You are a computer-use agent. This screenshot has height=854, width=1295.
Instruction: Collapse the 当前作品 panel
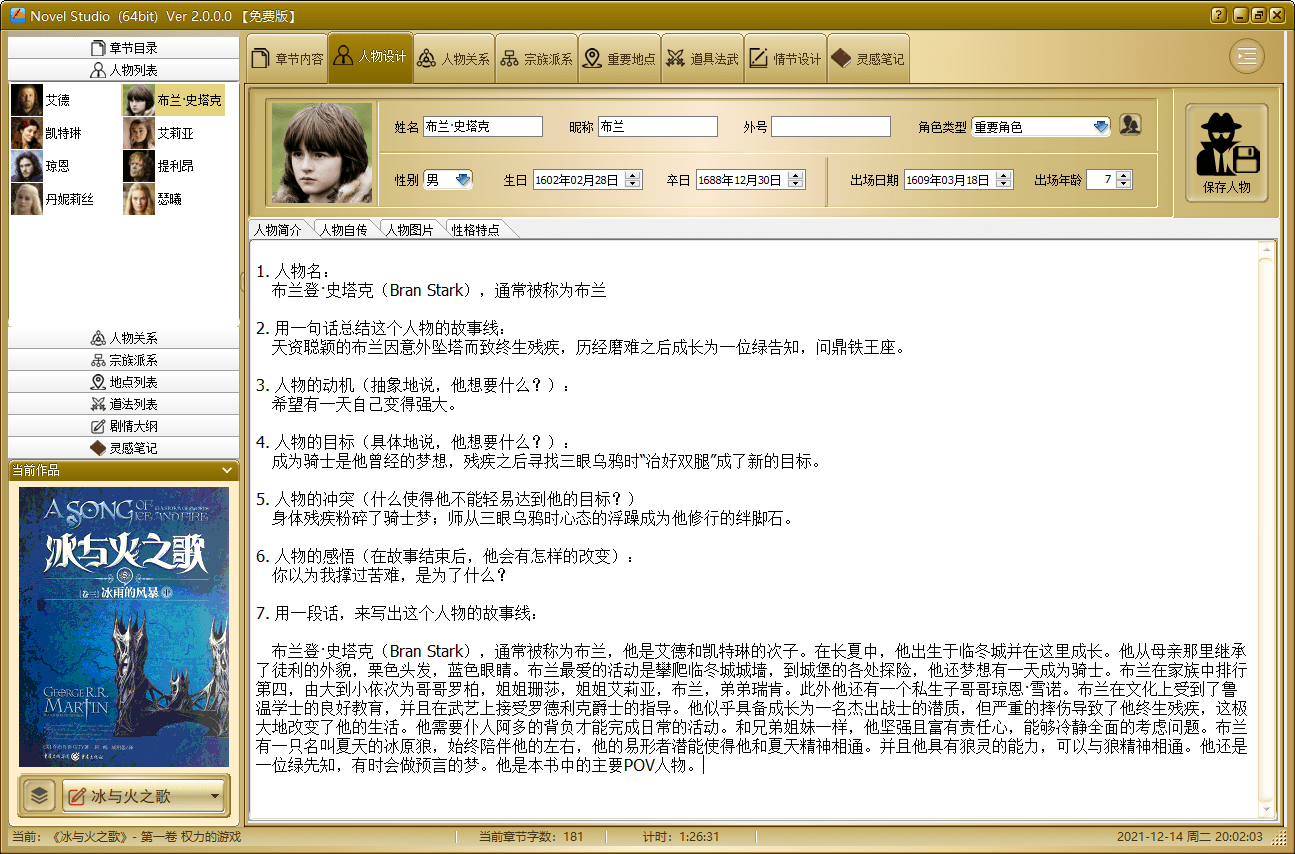227,470
